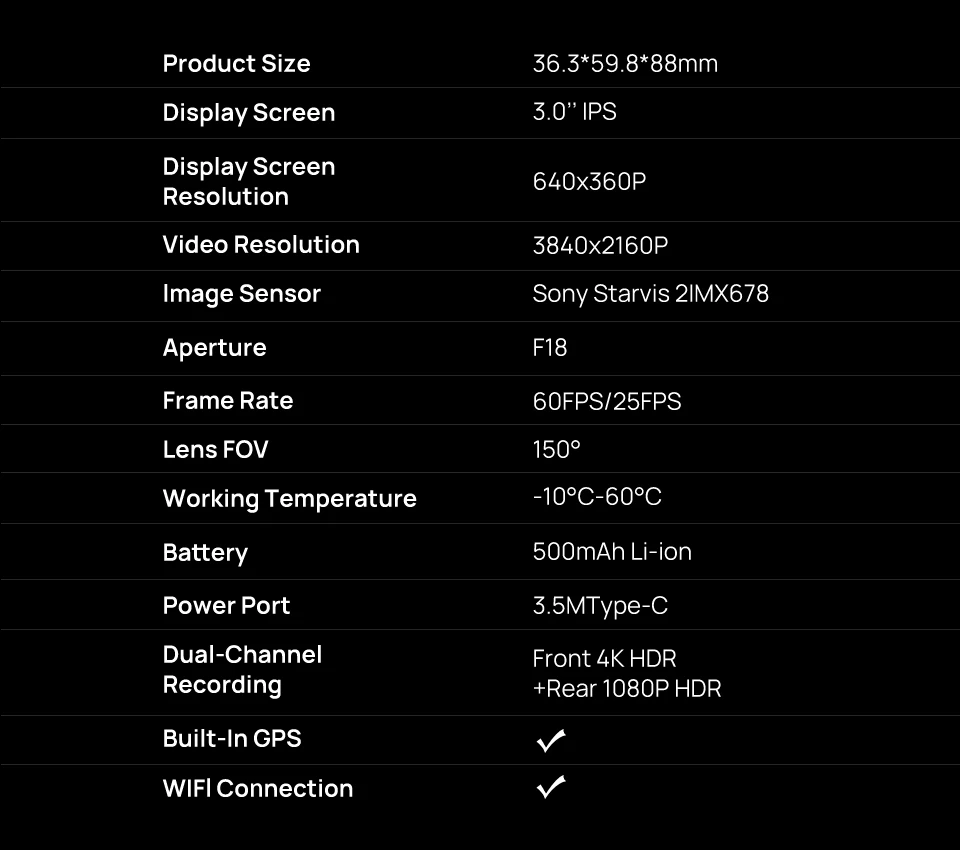
Task: Select the Video Resolution label
Action: pos(261,245)
